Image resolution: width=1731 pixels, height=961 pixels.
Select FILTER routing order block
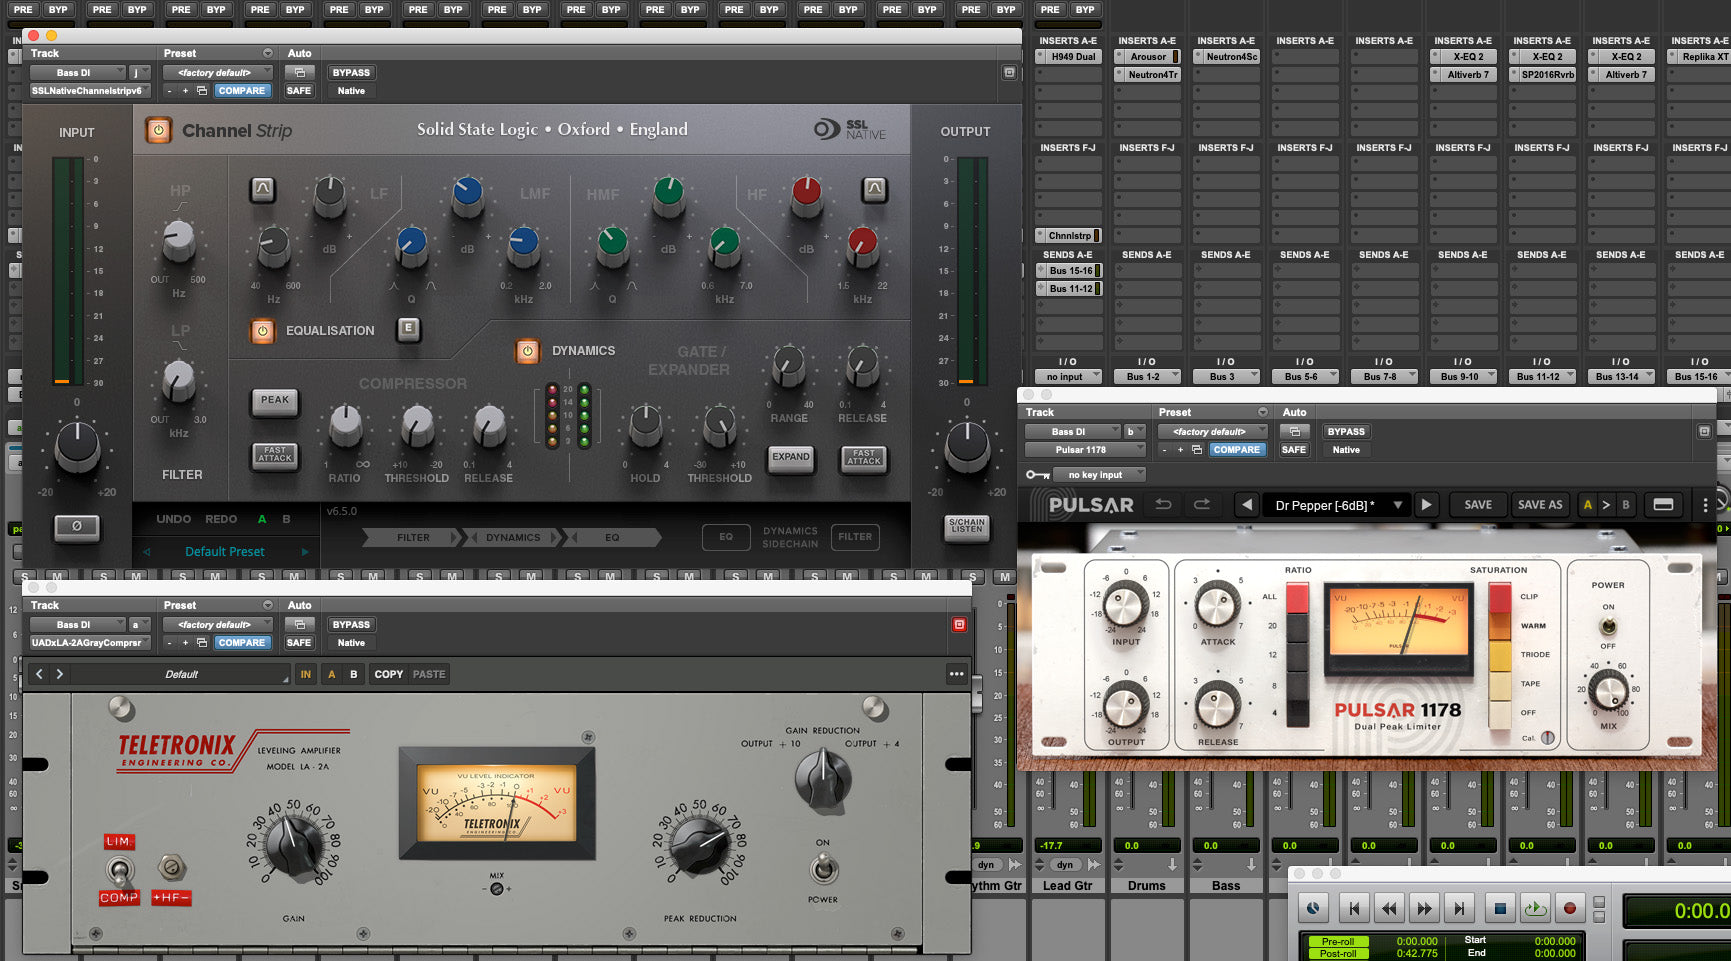(x=413, y=538)
